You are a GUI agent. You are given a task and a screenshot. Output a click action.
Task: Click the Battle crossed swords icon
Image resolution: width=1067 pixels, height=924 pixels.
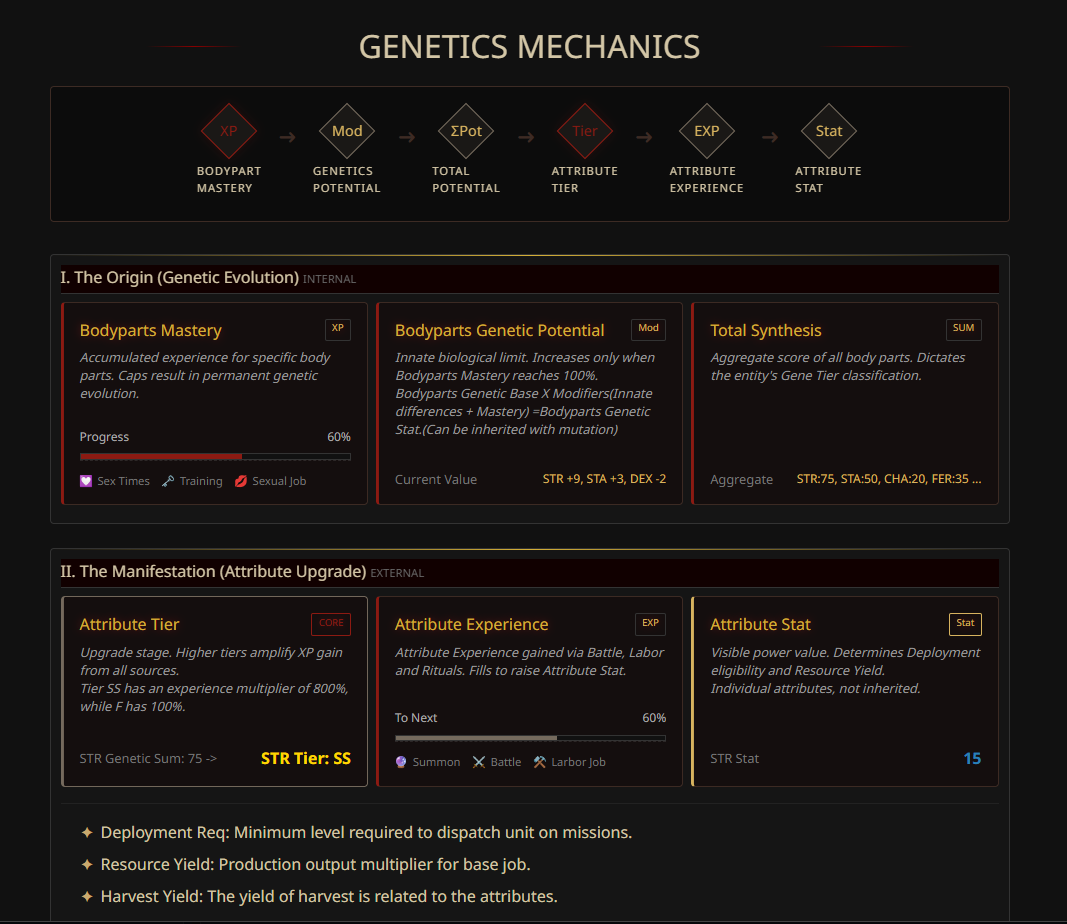pos(479,762)
